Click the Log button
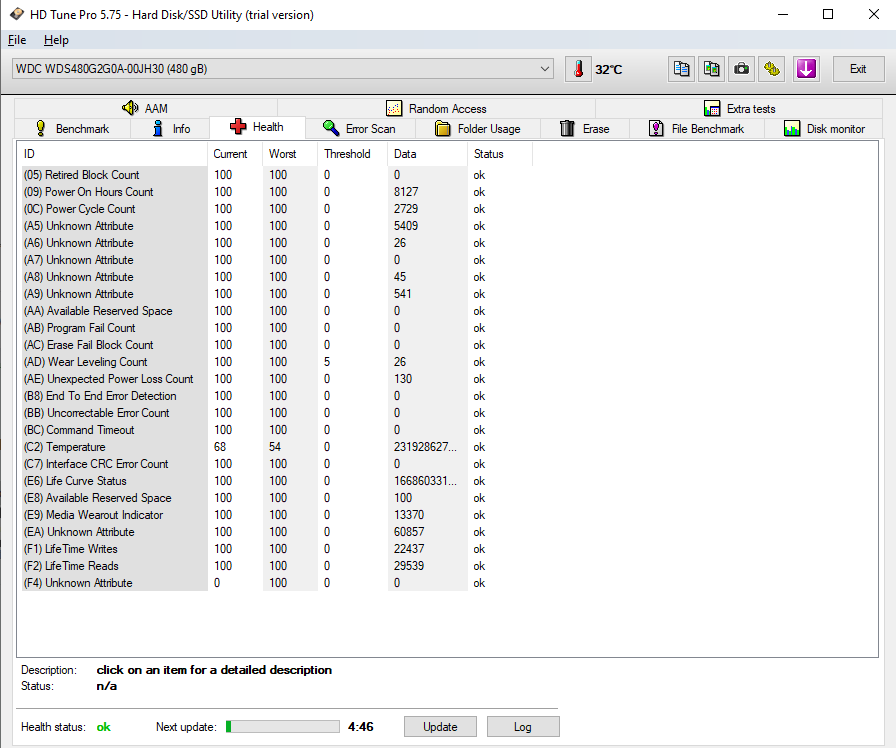Screen dimensions: 896x748 click(x=523, y=727)
